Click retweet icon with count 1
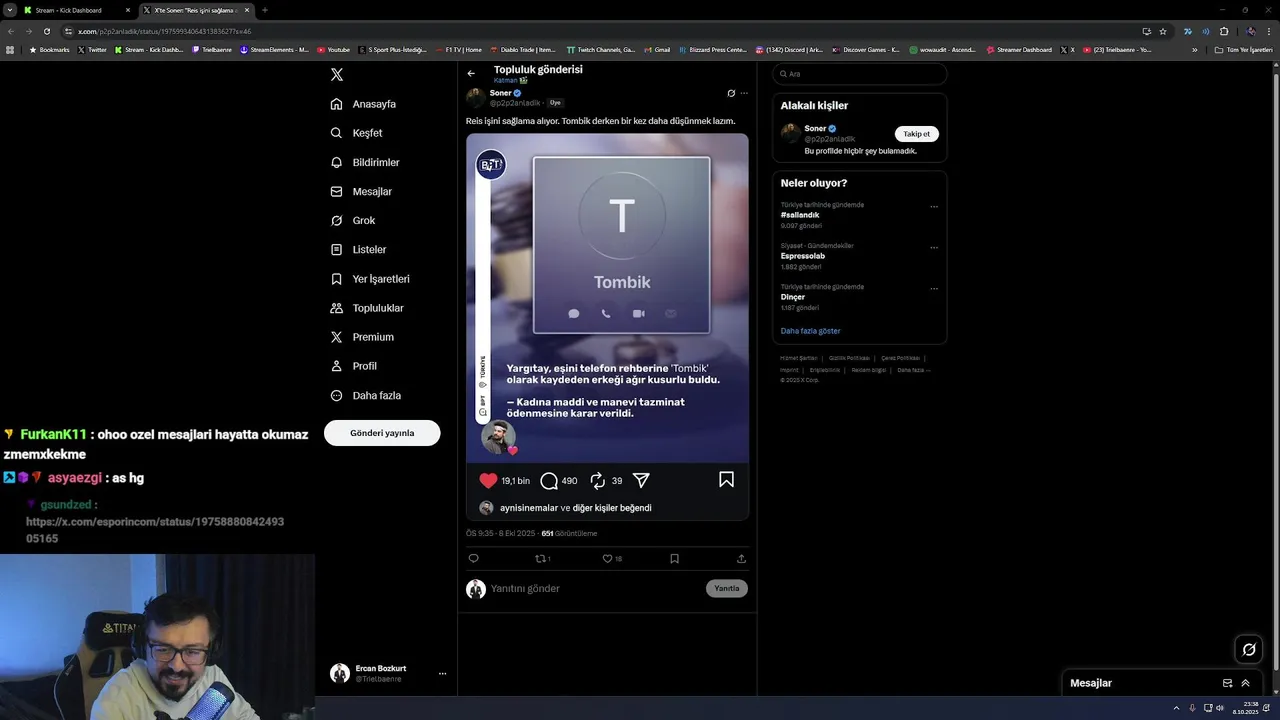 (542, 559)
